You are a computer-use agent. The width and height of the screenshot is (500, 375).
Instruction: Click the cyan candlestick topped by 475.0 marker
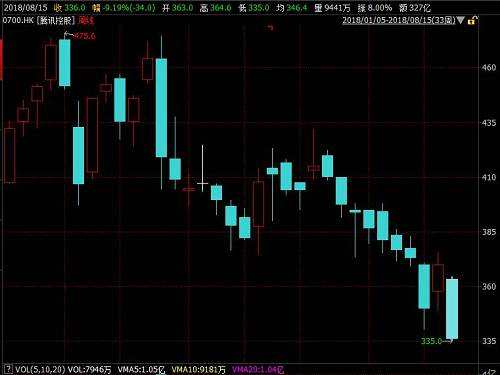65,63
